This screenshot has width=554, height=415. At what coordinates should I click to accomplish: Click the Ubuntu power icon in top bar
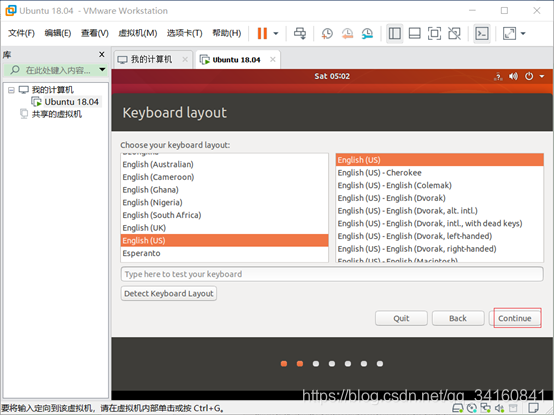coord(529,76)
